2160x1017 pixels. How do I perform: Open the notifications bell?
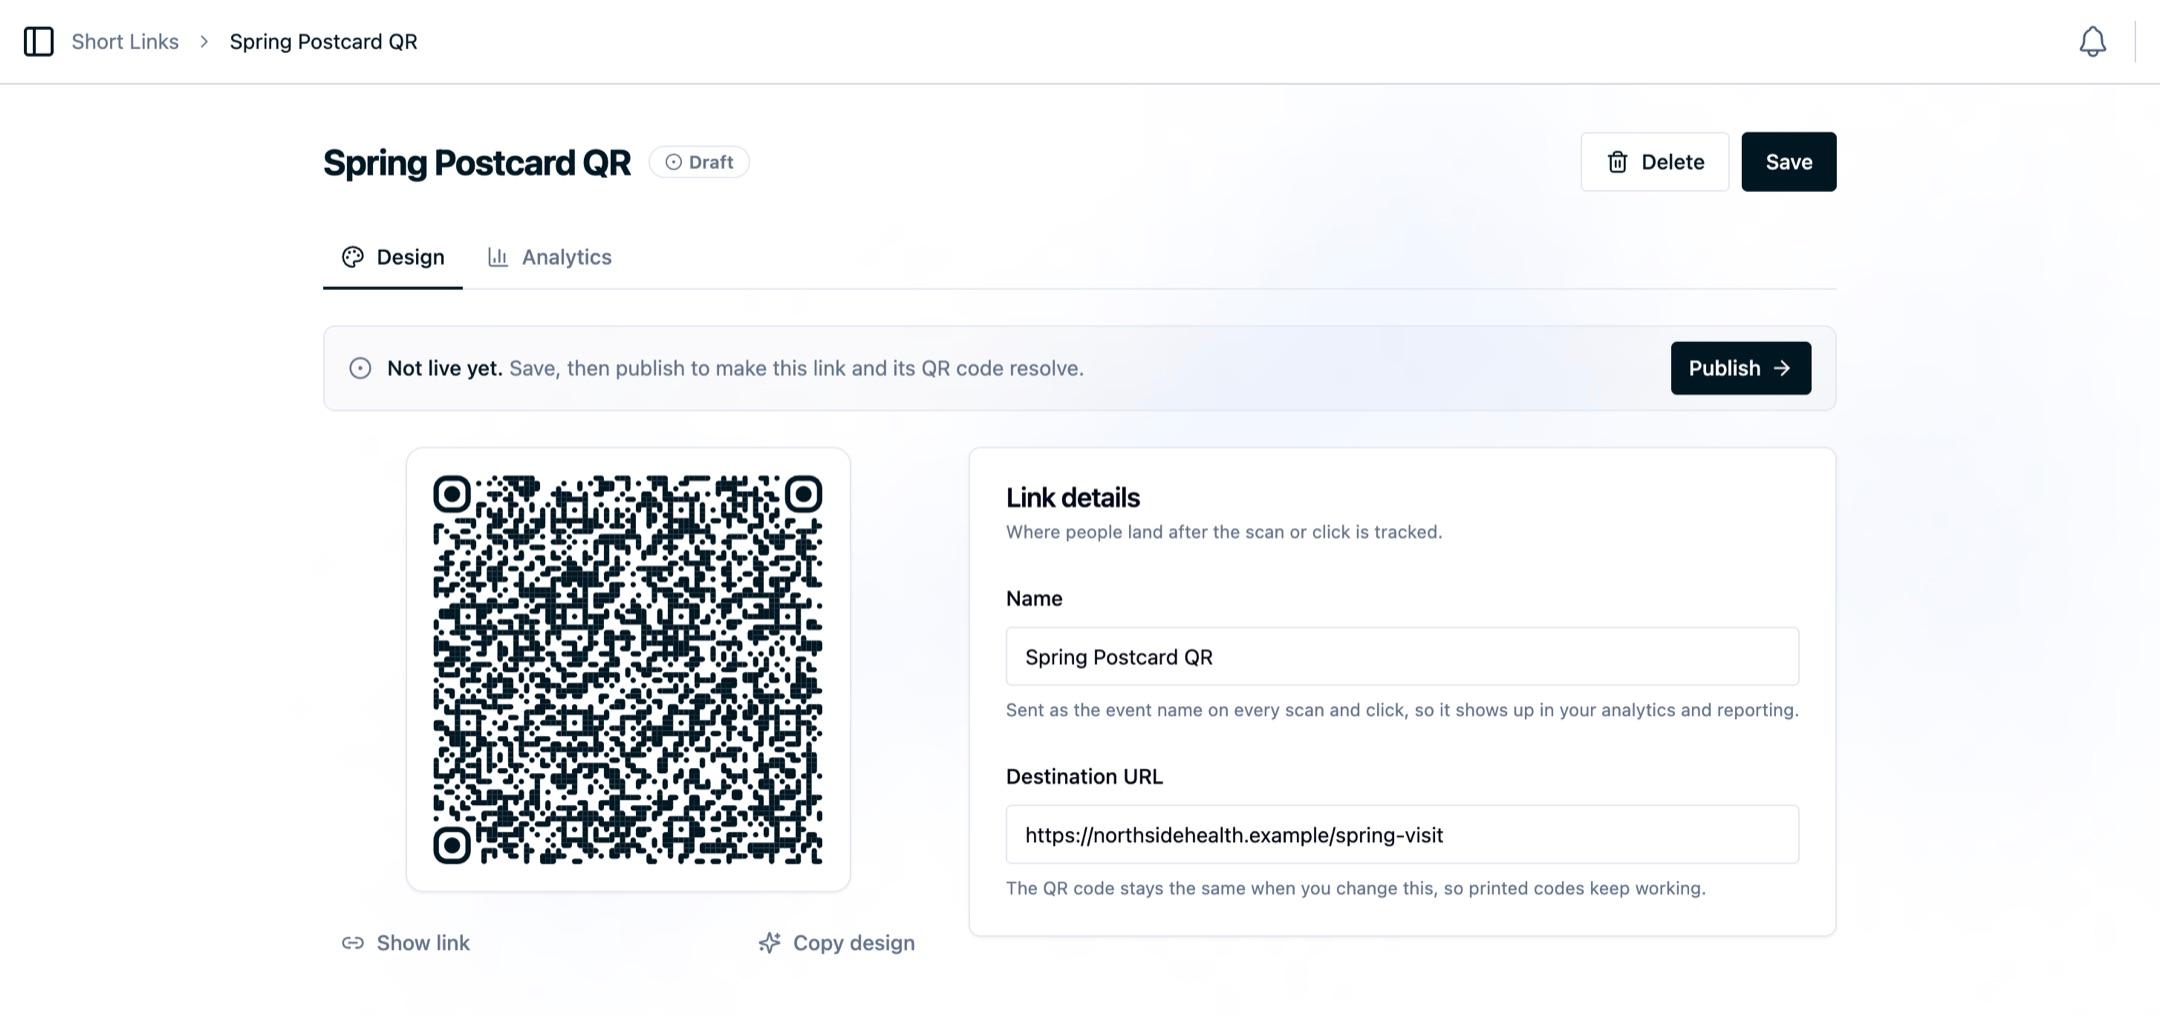[x=2092, y=41]
